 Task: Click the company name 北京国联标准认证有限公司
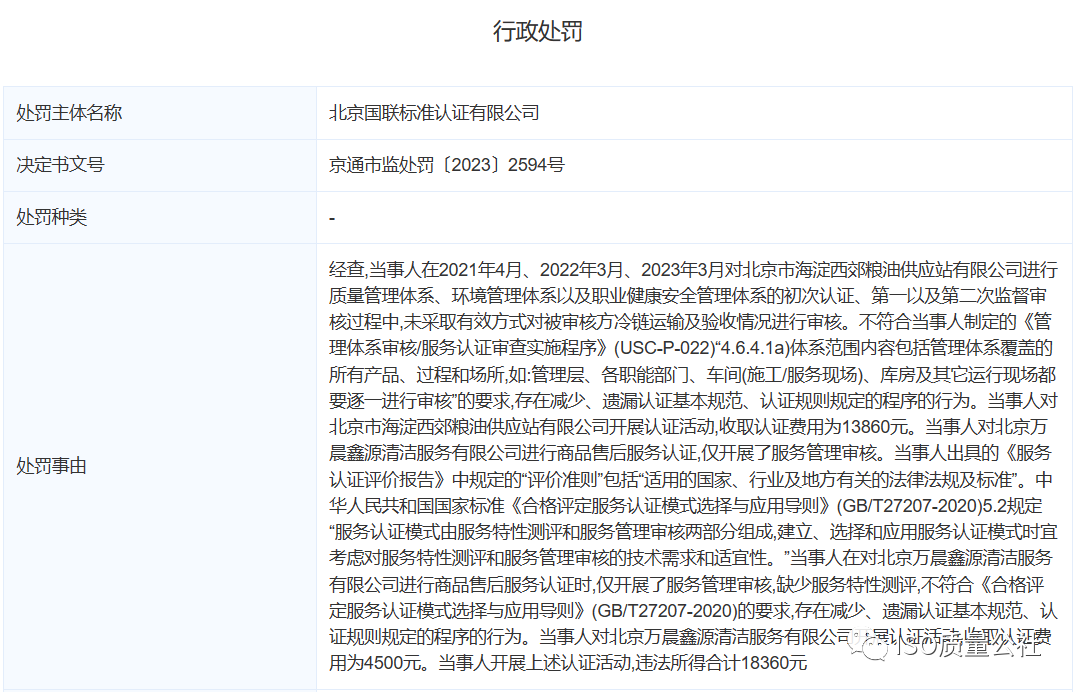[434, 113]
